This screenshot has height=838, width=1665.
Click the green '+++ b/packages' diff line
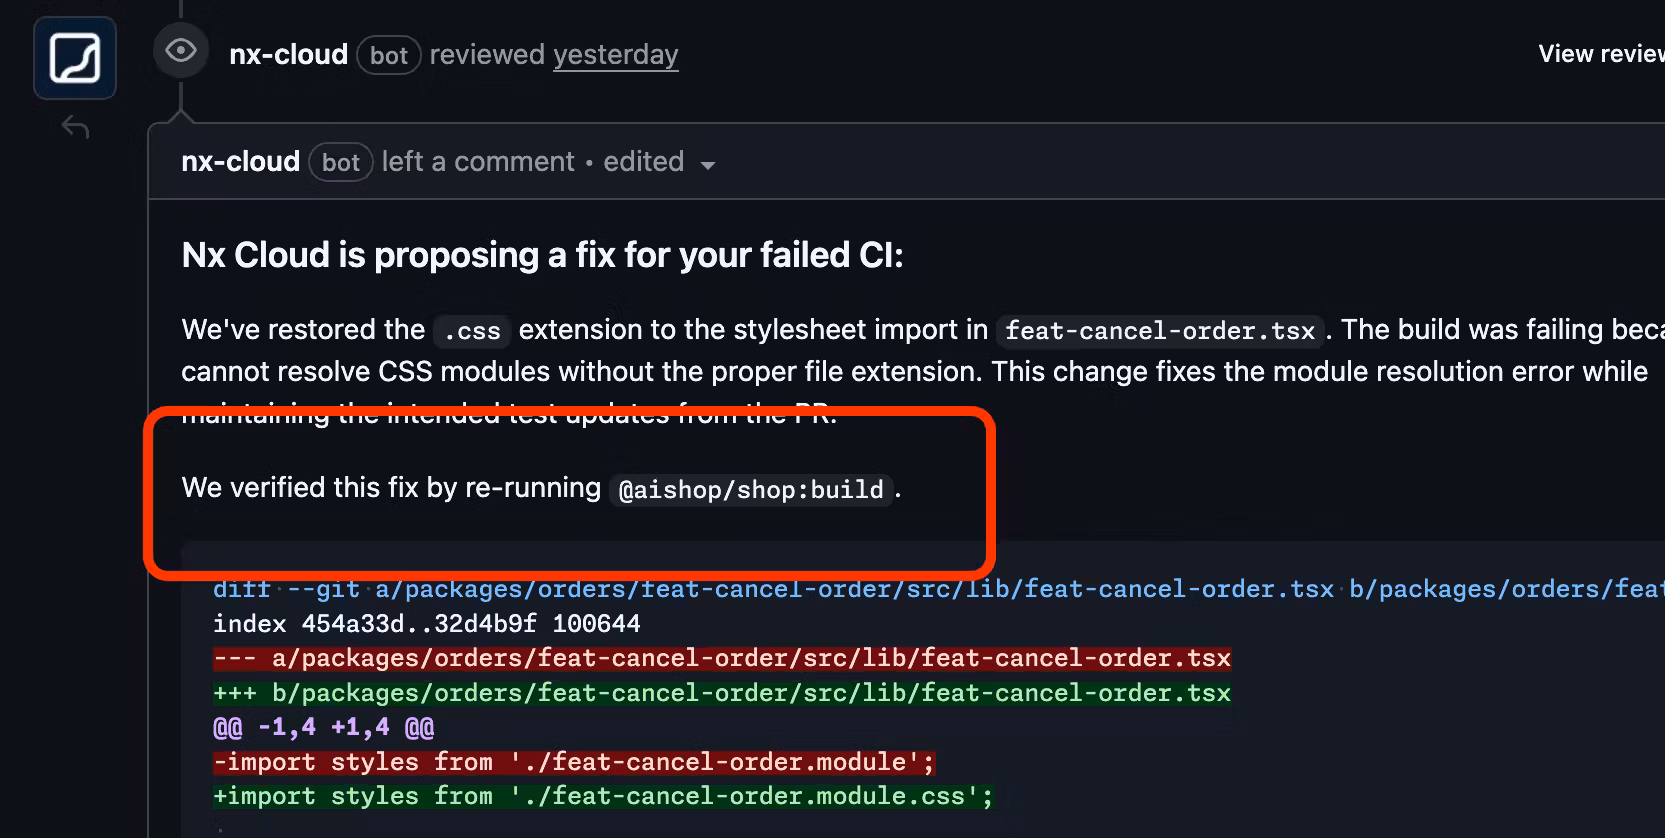[721, 693]
